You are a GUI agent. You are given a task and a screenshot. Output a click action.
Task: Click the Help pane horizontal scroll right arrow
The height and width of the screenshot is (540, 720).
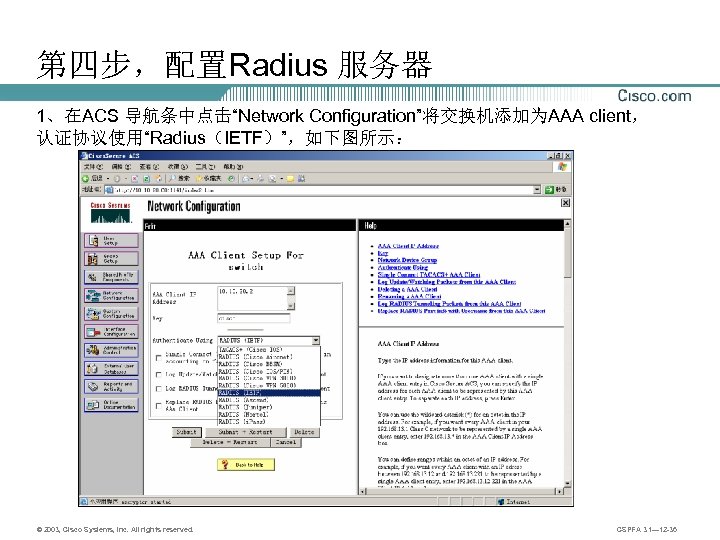559,491
